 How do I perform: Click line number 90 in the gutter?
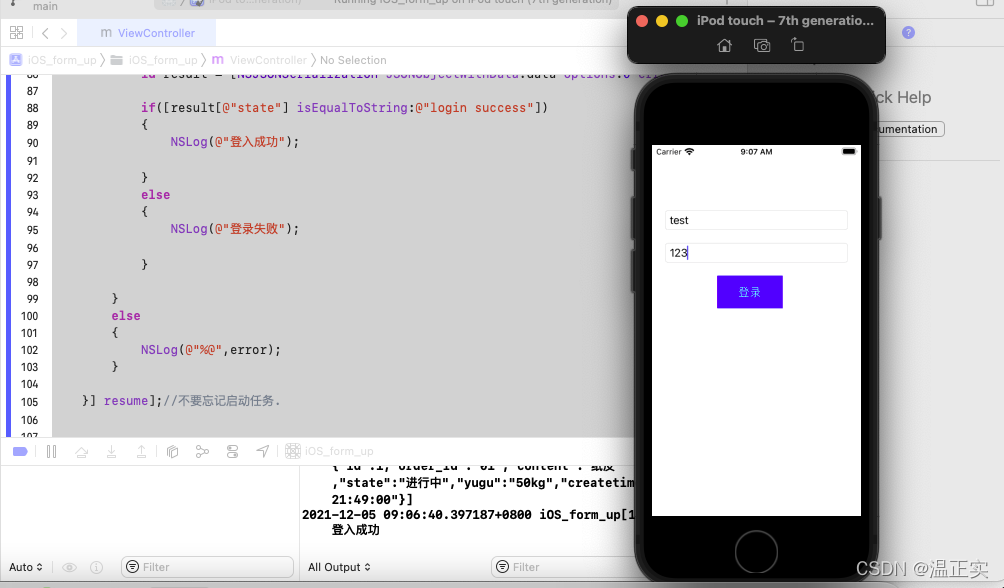tap(32, 143)
